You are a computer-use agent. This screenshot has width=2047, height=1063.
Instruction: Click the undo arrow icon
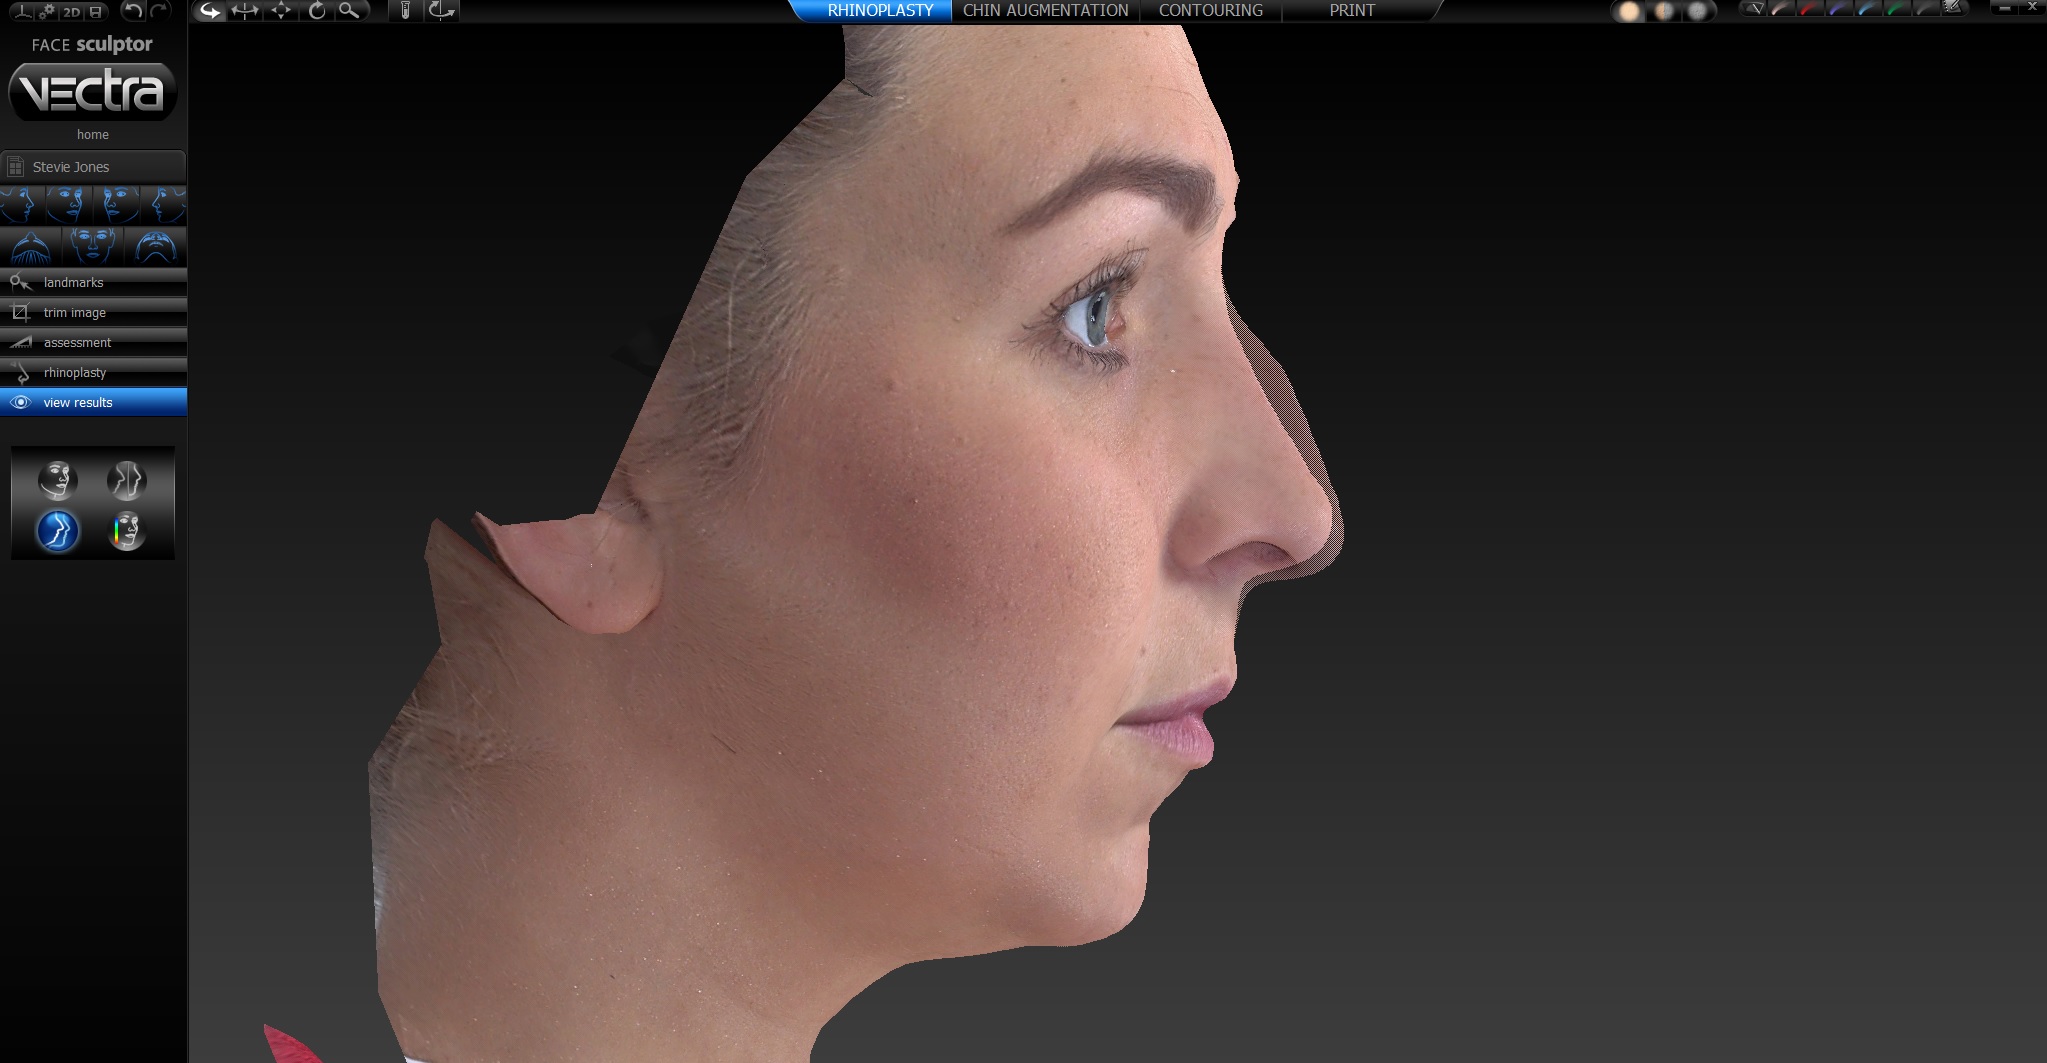pyautogui.click(x=132, y=11)
